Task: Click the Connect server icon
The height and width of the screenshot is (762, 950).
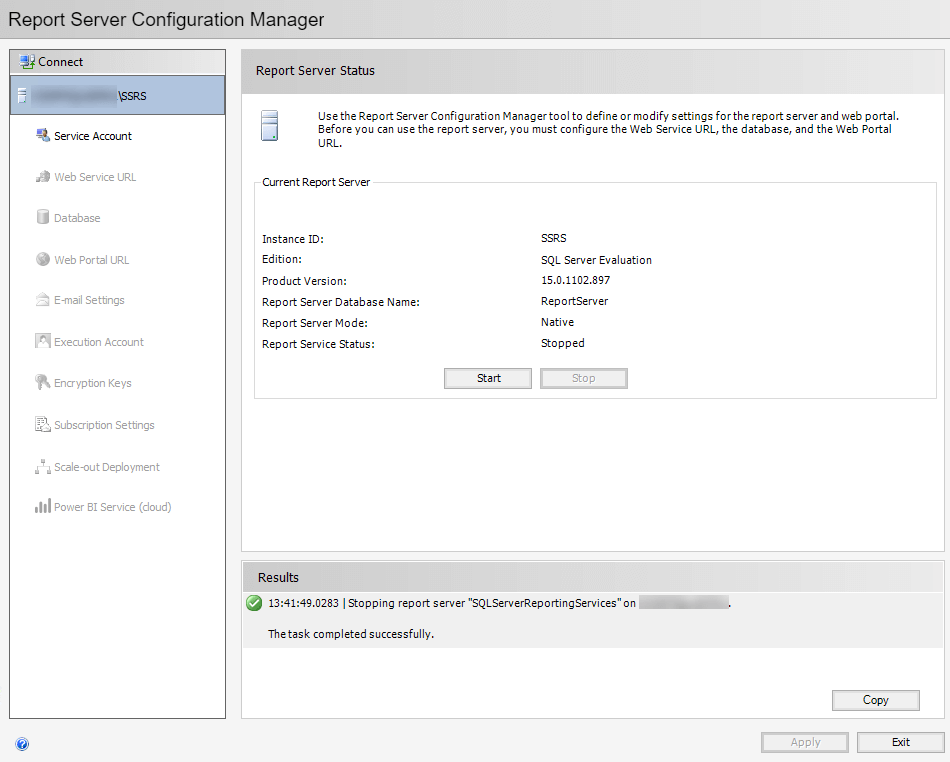Action: (27, 62)
